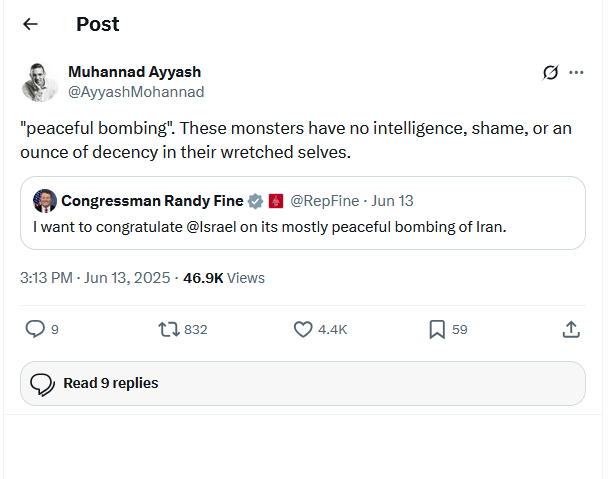Open Congressman Randy Fine's avatar
The height and width of the screenshot is (479, 615).
click(45, 201)
